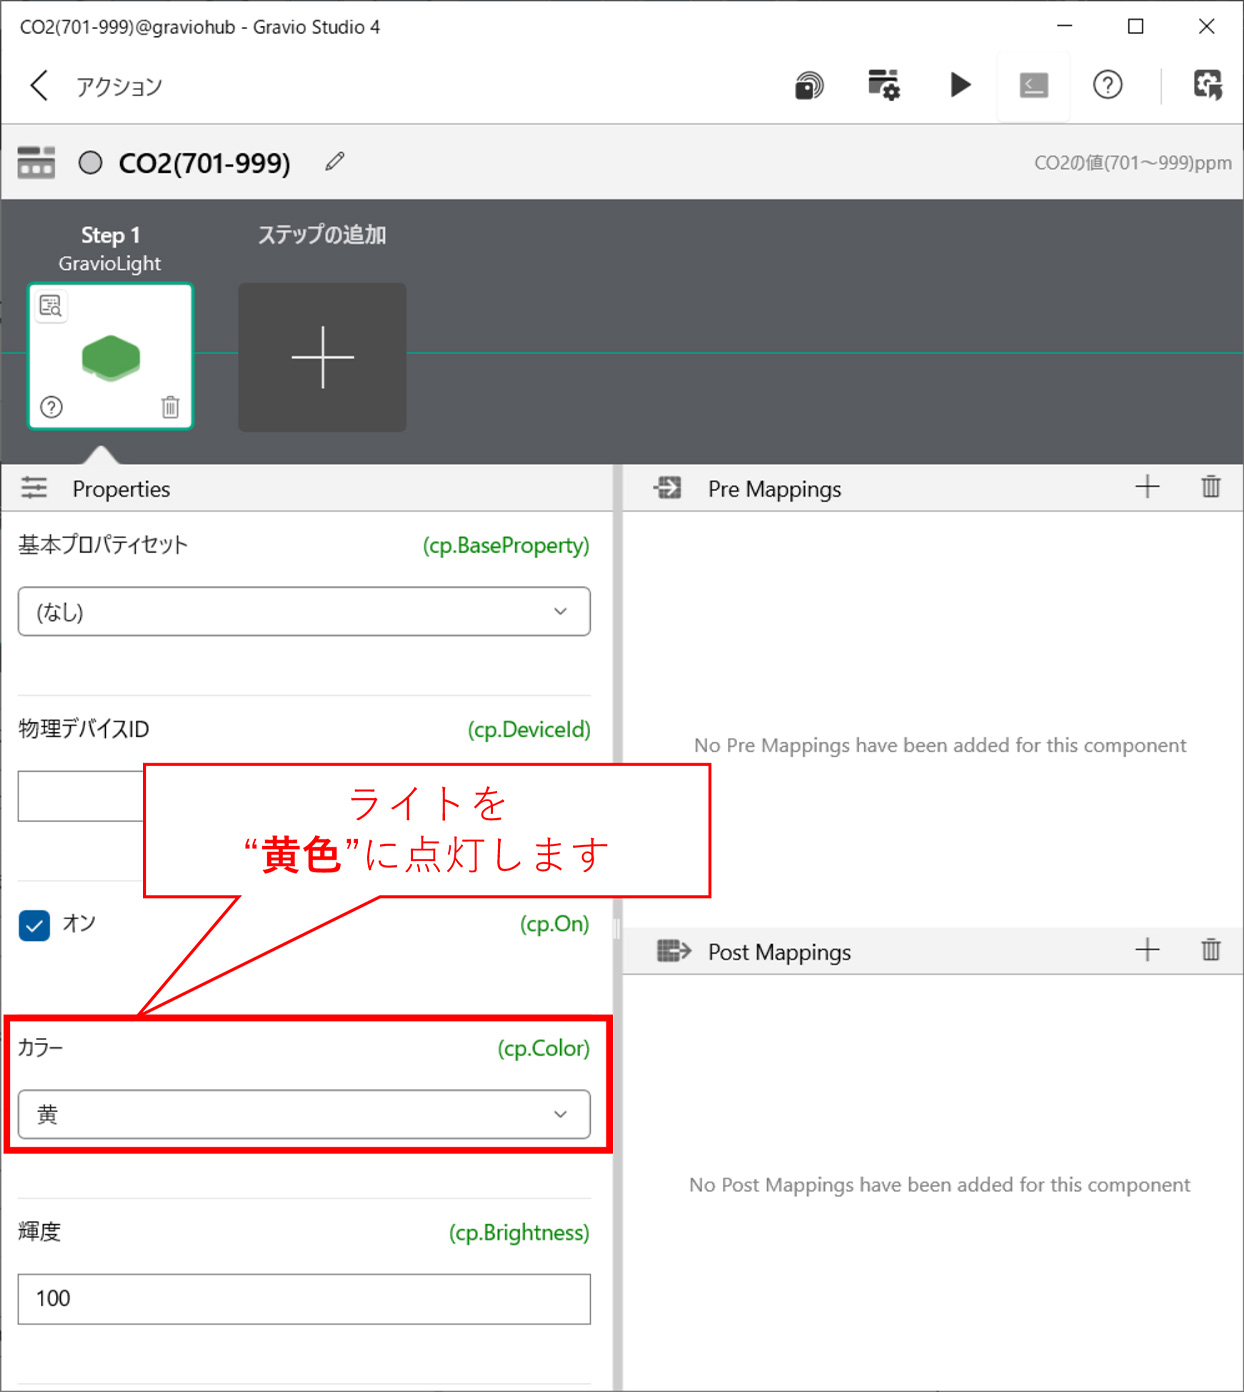Click the splitter handle between Properties and mappings panels
Viewport: 1244px width, 1392px height.
(x=617, y=929)
